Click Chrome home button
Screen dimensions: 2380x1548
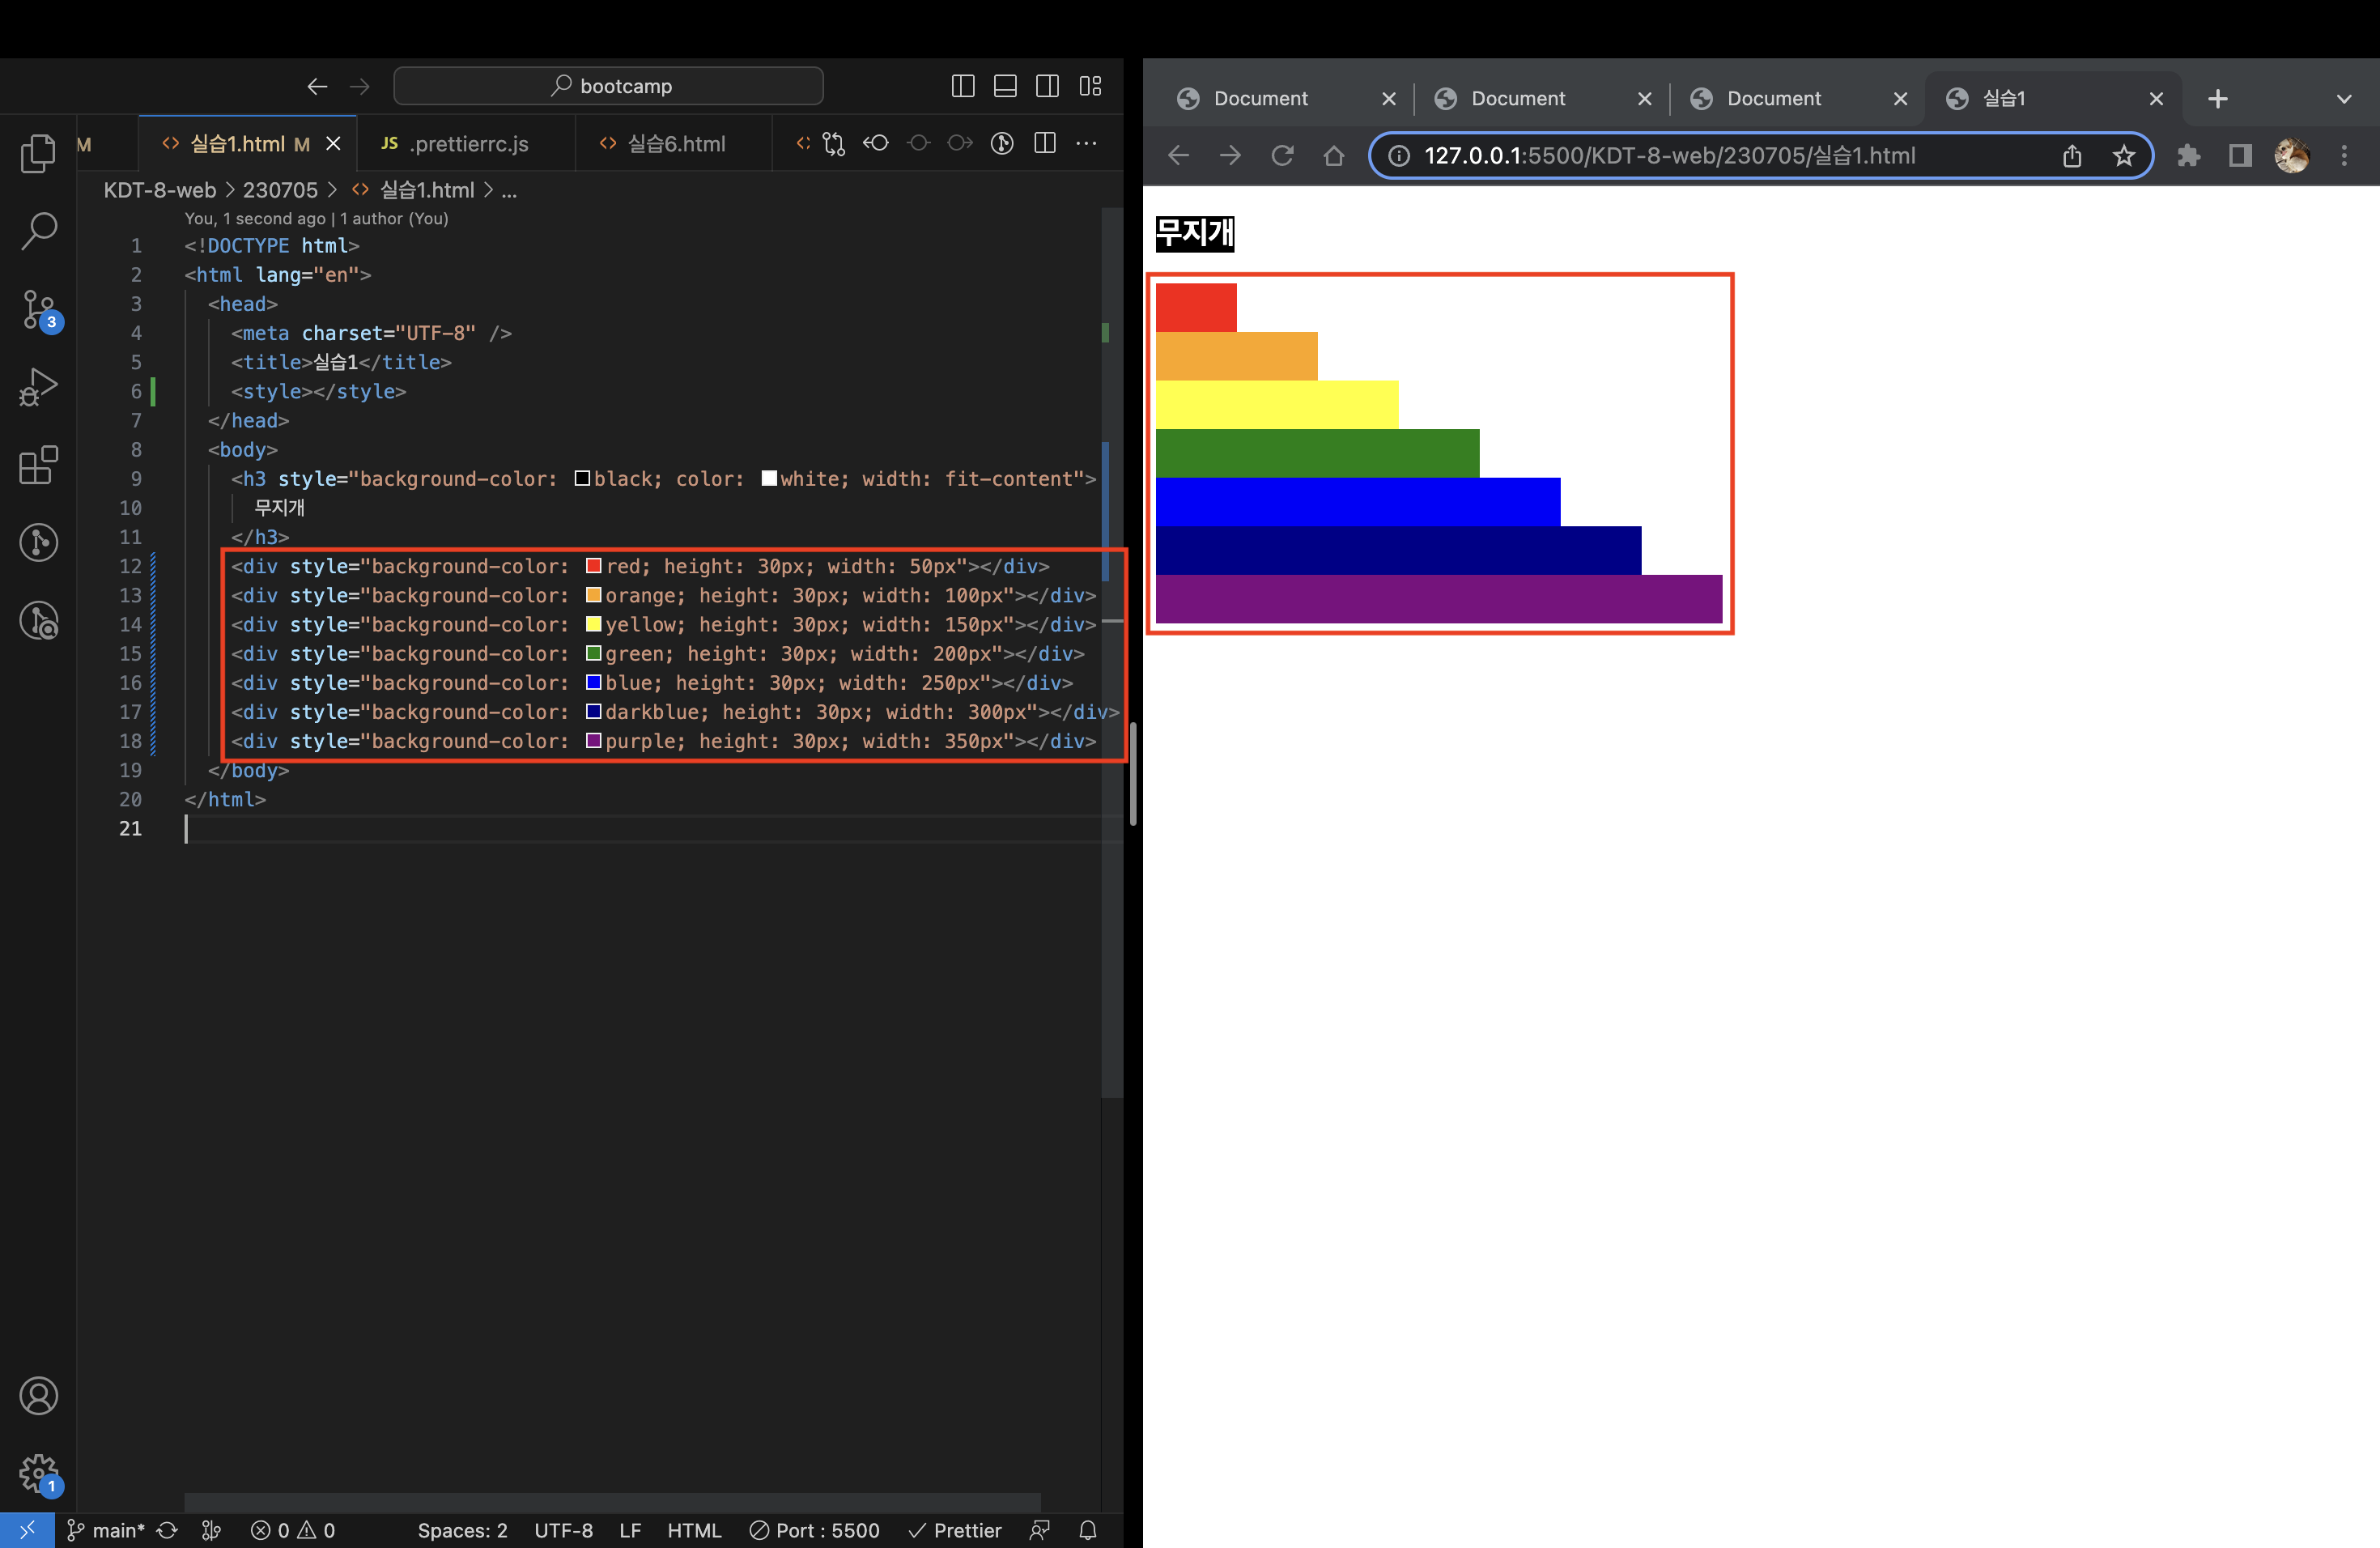click(1333, 155)
